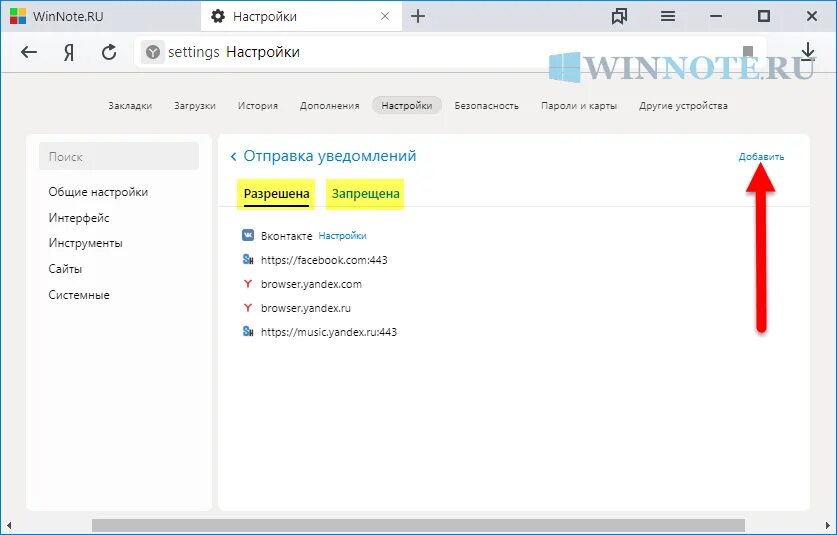Select the https://facebook.com:443 entry
Screen dimensions: 837x535
(x=324, y=260)
